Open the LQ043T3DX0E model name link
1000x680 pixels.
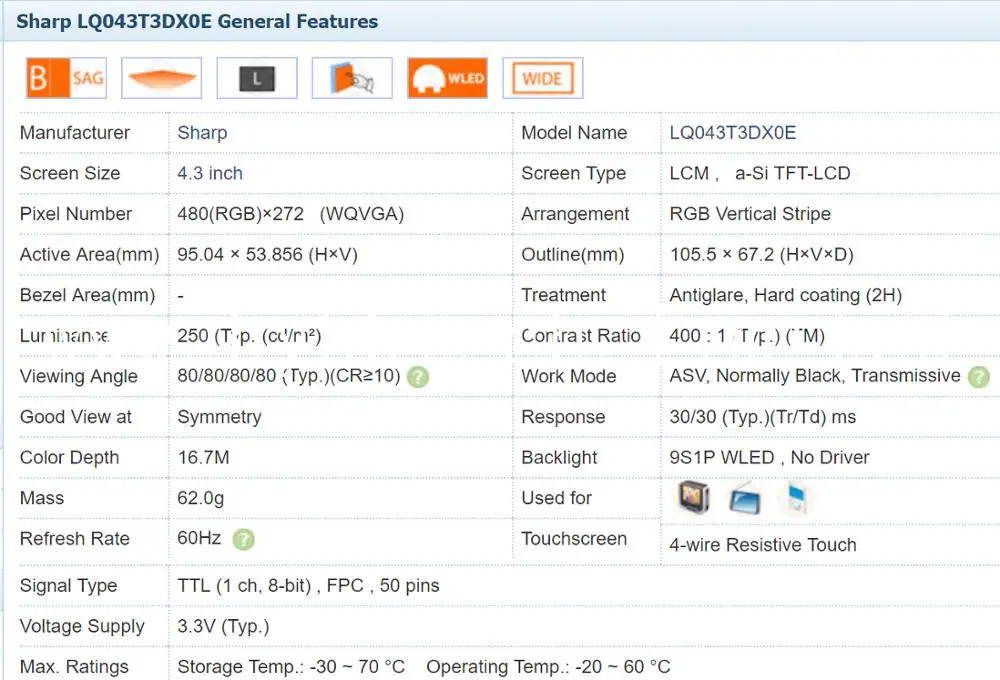coord(733,133)
